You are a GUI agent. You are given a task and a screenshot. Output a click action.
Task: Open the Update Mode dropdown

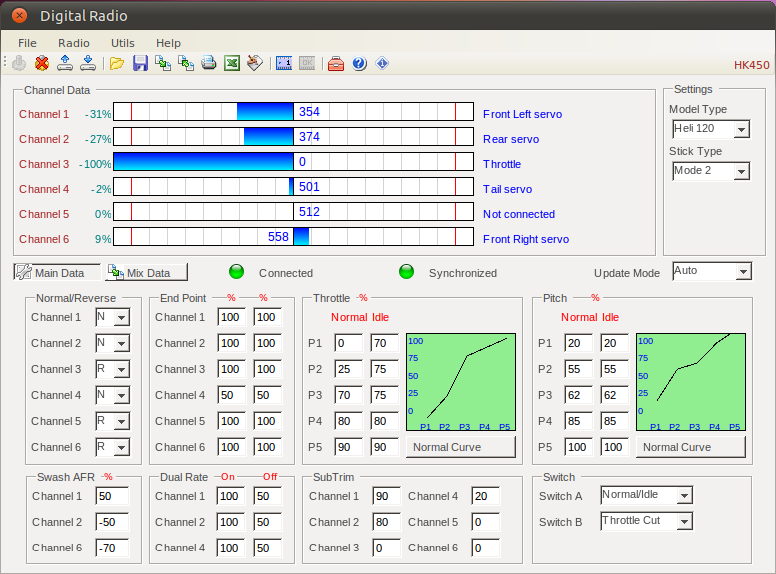point(741,272)
